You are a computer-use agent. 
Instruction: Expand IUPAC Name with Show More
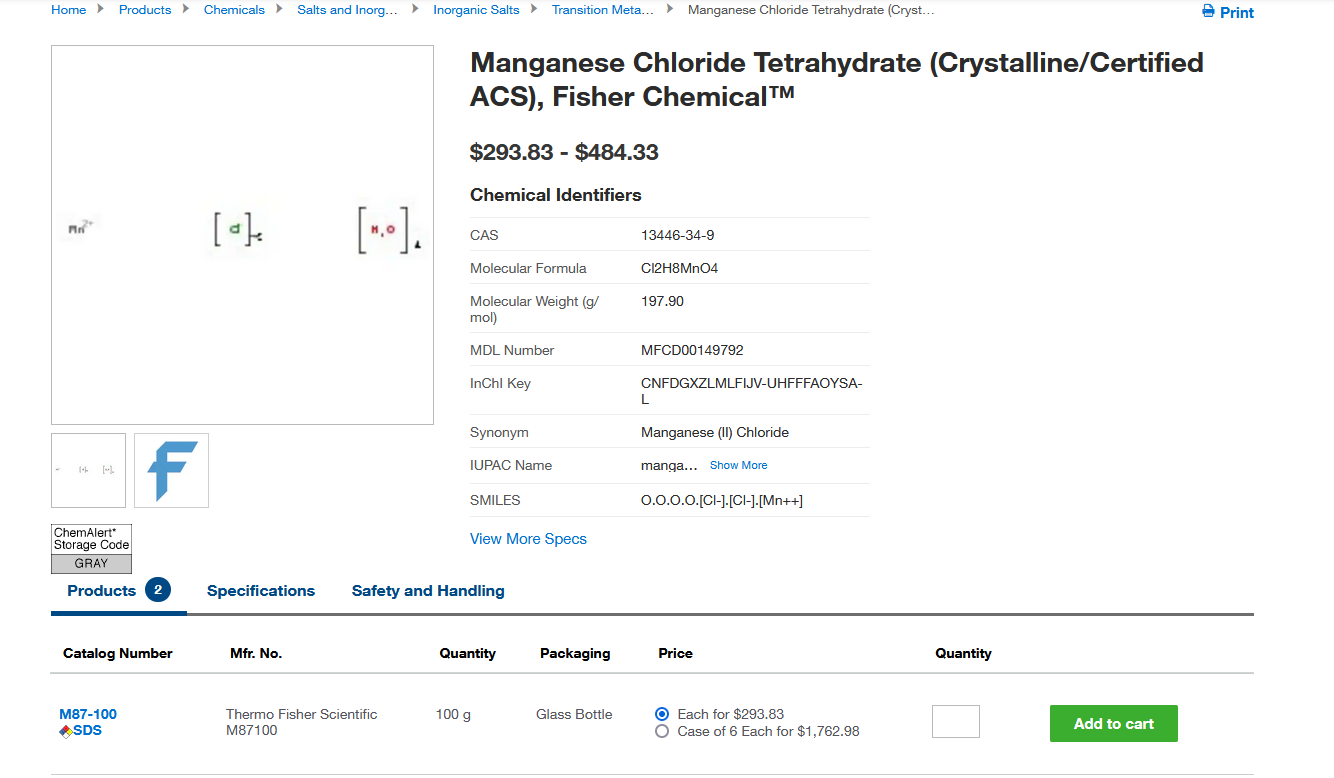(x=738, y=465)
